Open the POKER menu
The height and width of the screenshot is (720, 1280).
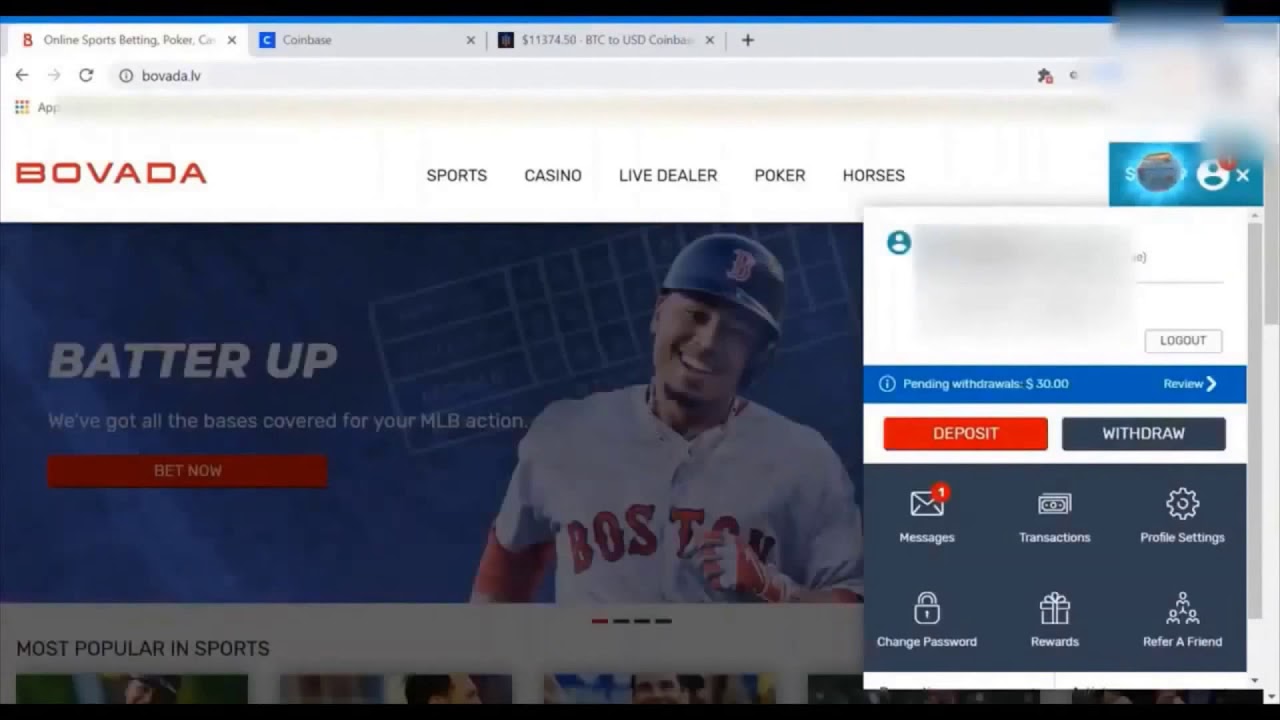[x=780, y=175]
